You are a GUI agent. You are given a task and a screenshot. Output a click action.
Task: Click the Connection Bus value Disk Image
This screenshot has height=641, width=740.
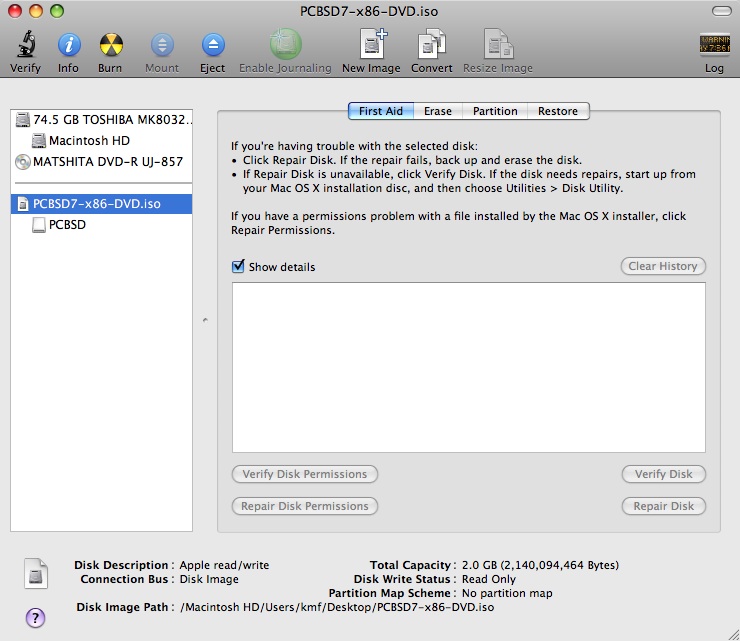tap(209, 579)
